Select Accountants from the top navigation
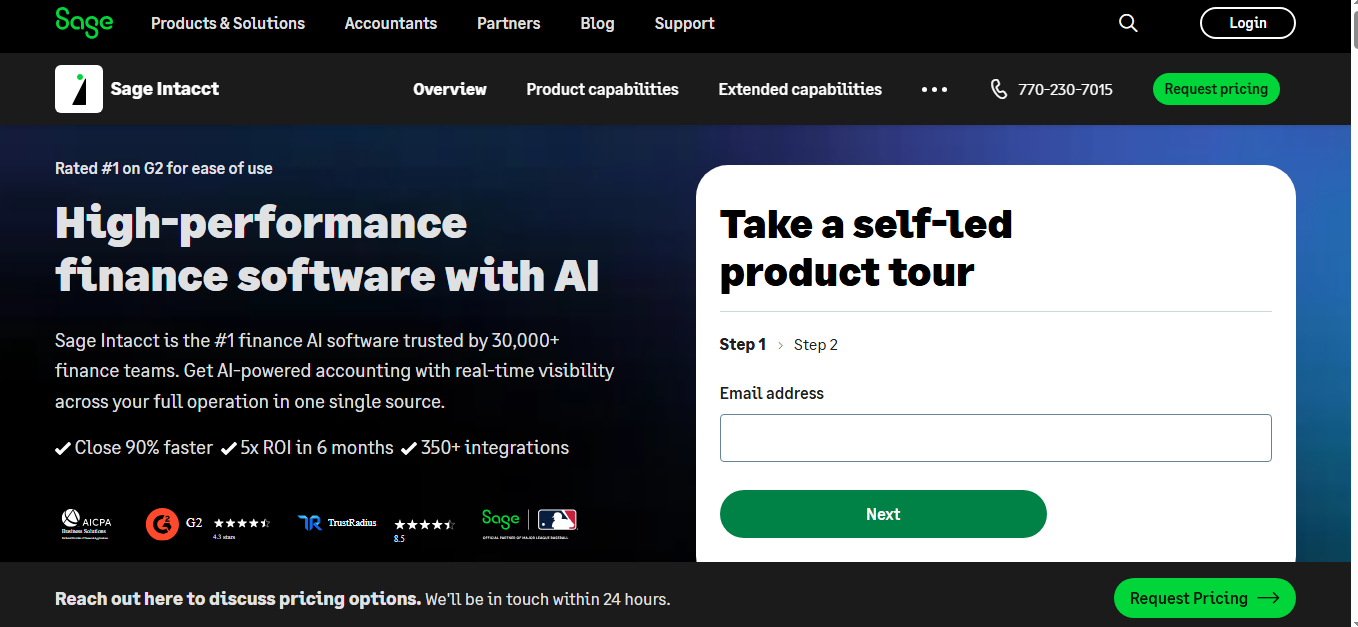The image size is (1358, 627). [x=390, y=23]
